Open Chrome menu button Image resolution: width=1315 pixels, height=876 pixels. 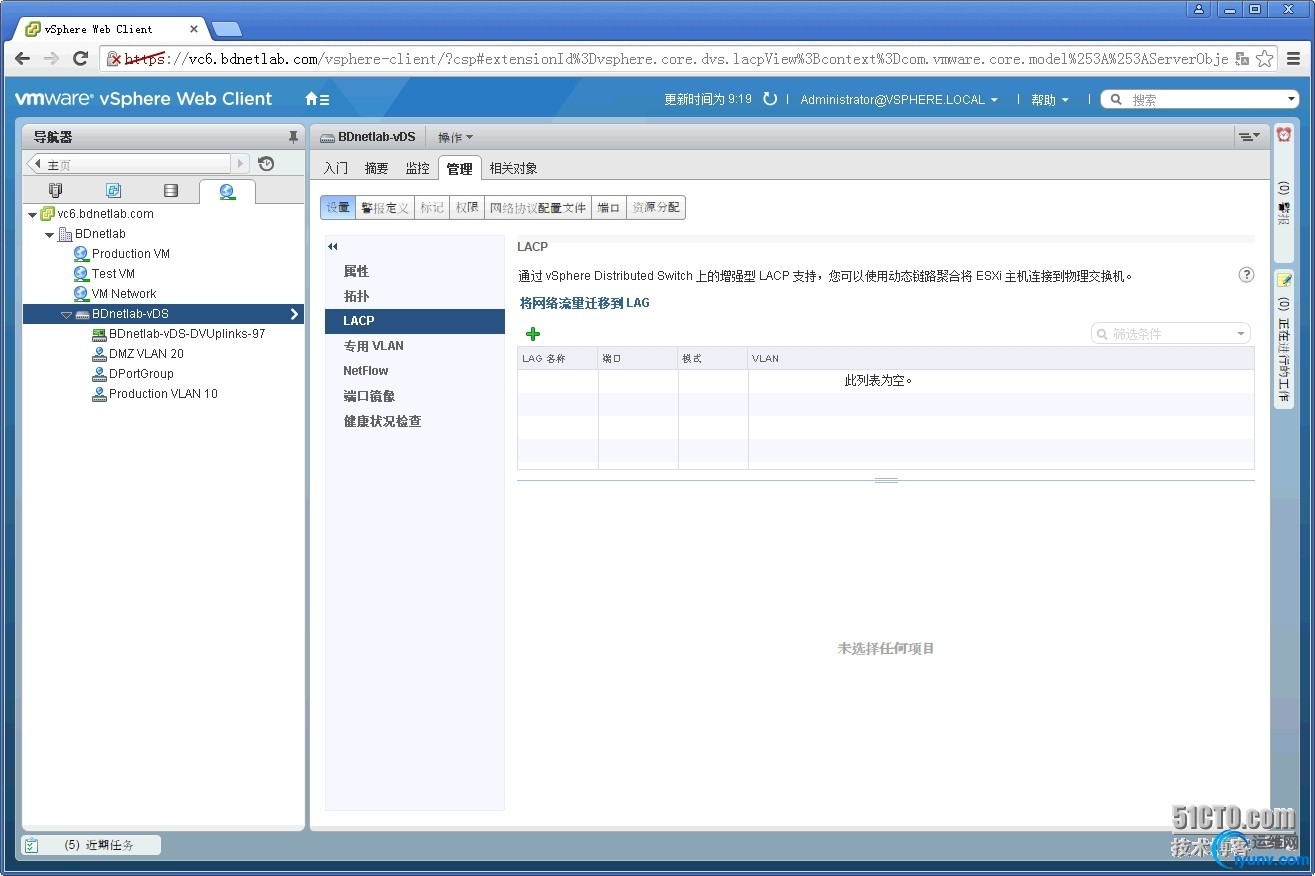coord(1293,59)
